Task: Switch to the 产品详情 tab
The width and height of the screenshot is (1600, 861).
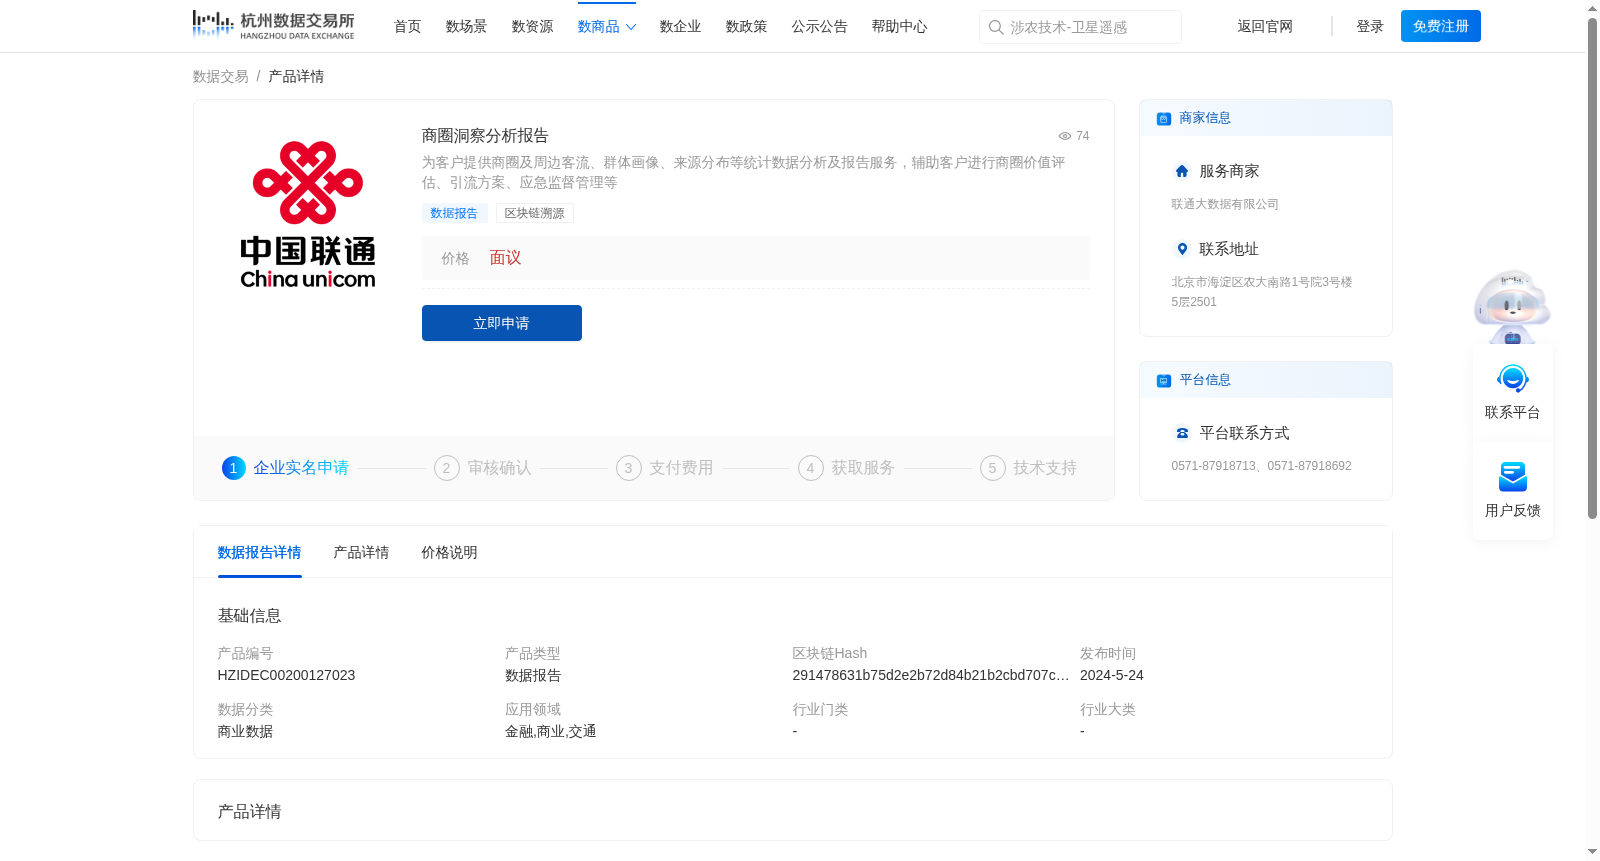Action: pyautogui.click(x=361, y=553)
